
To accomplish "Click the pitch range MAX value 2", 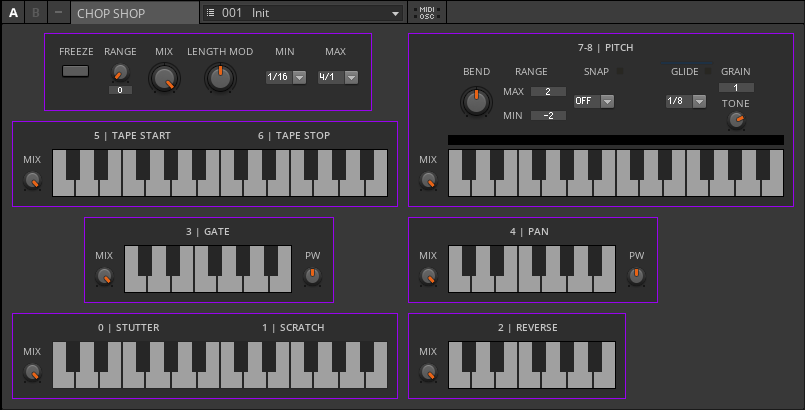I will click(548, 91).
